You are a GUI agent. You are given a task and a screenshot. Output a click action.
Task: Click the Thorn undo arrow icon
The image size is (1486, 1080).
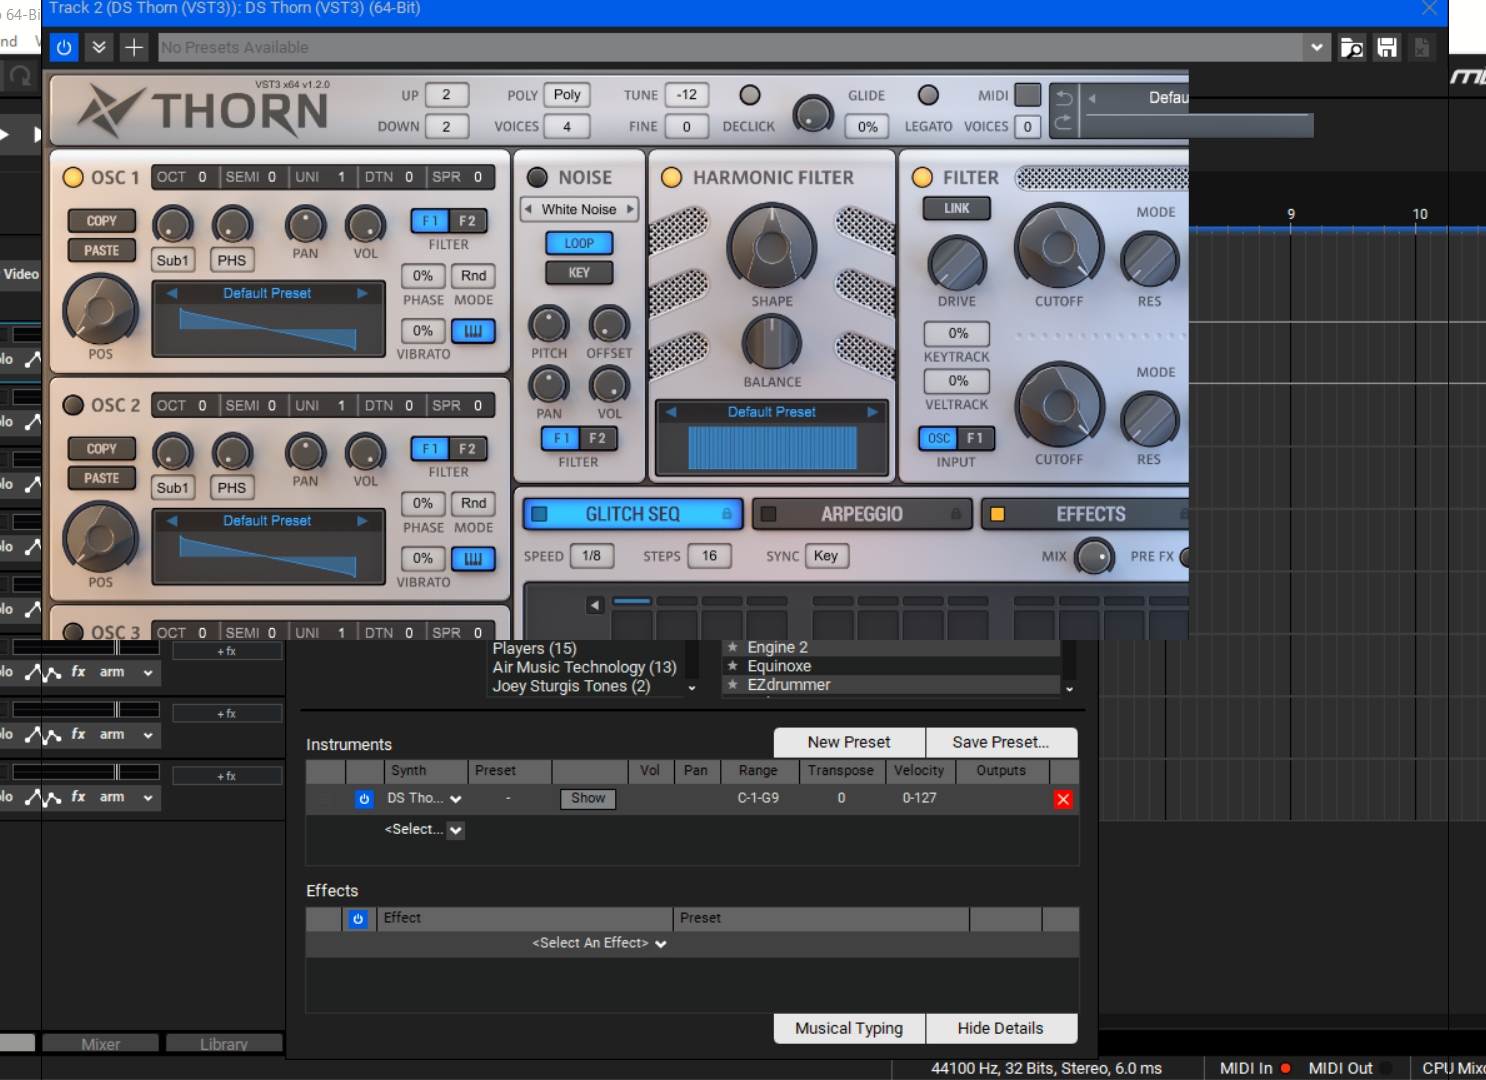(1063, 98)
